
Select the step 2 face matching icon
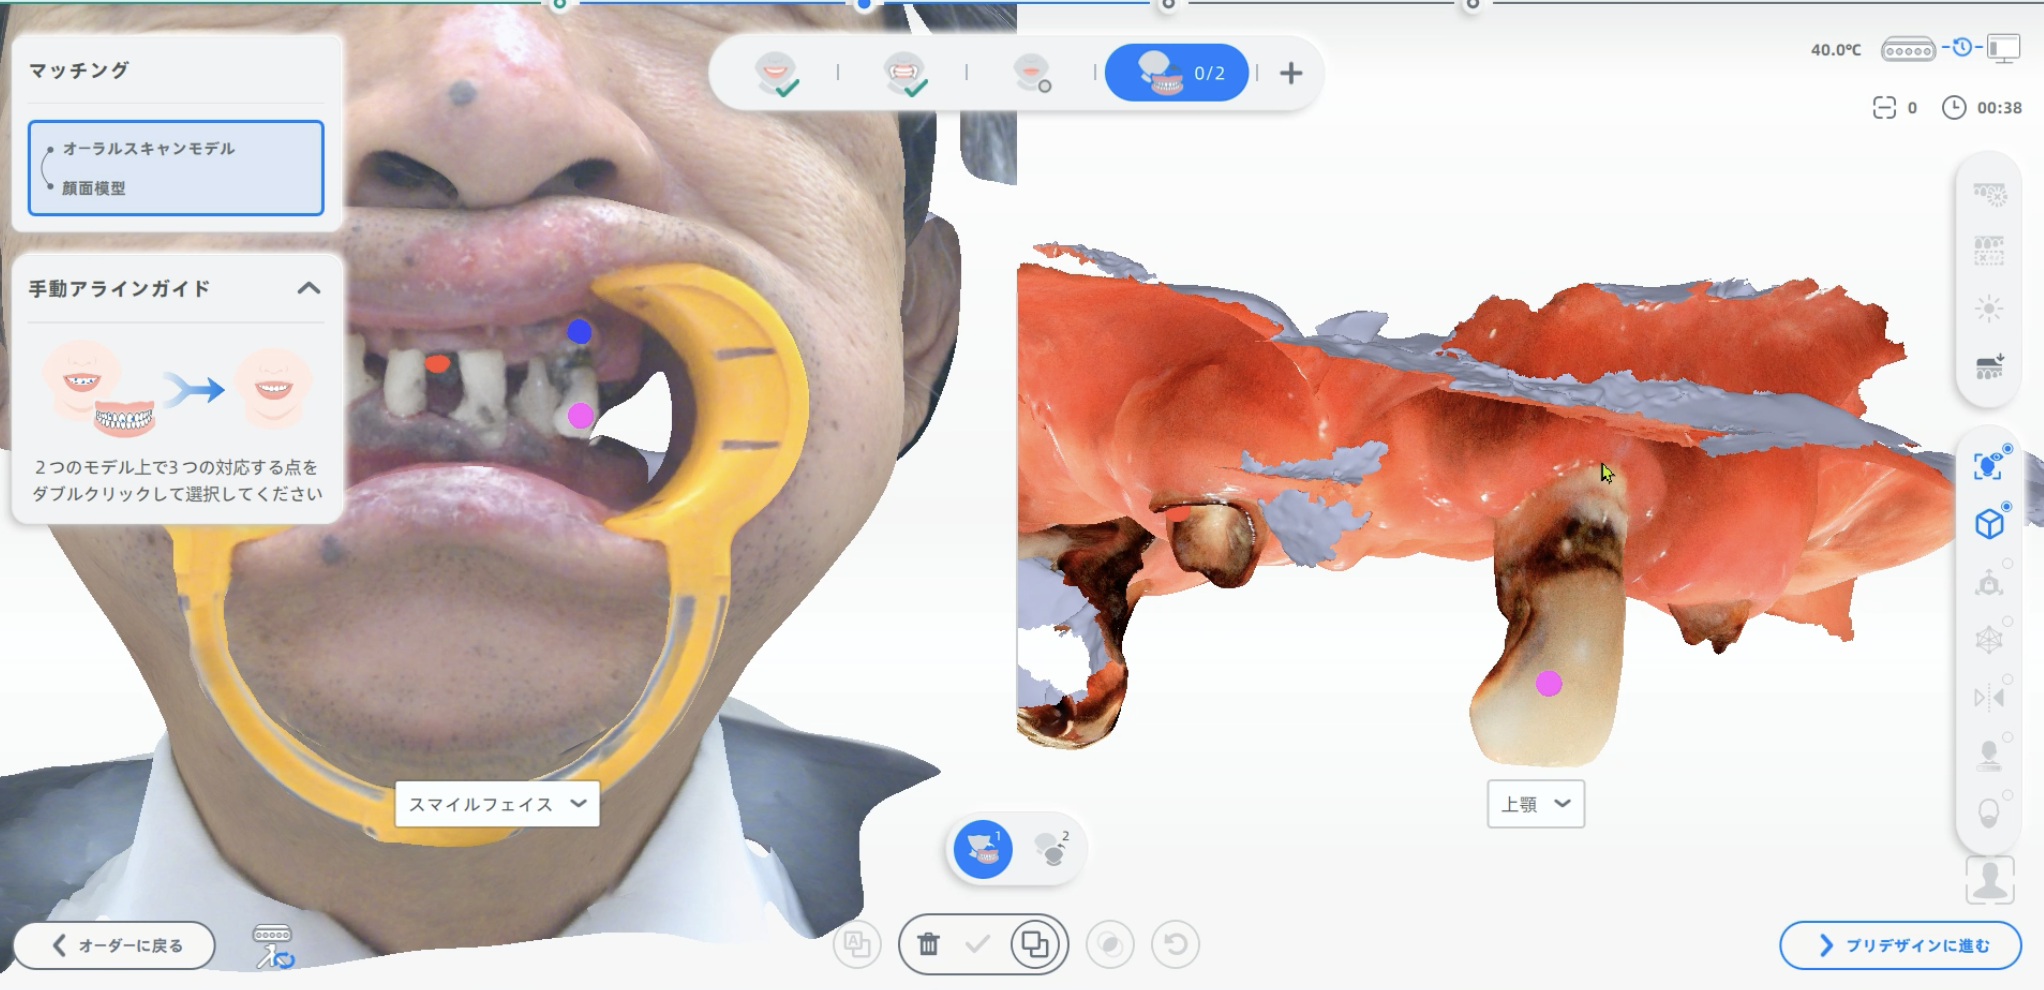1051,849
